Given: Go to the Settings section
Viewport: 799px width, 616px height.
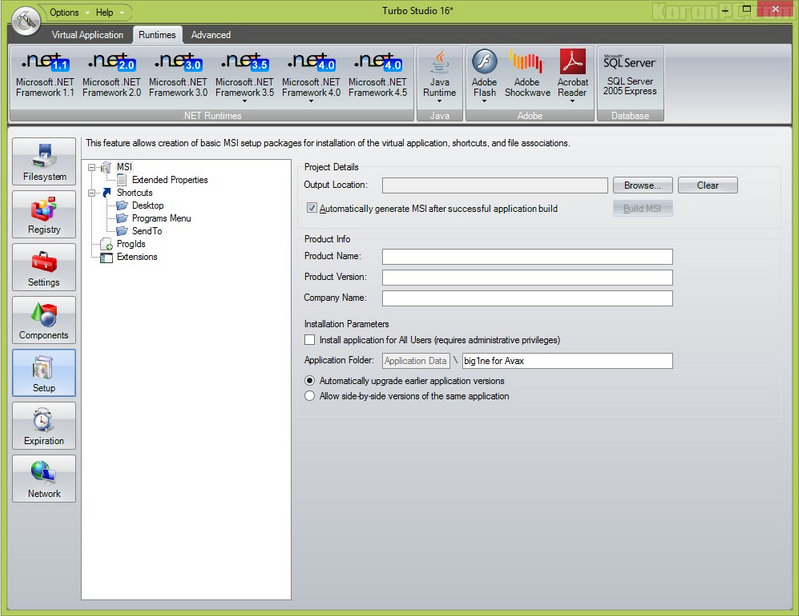Looking at the screenshot, I should (44, 267).
